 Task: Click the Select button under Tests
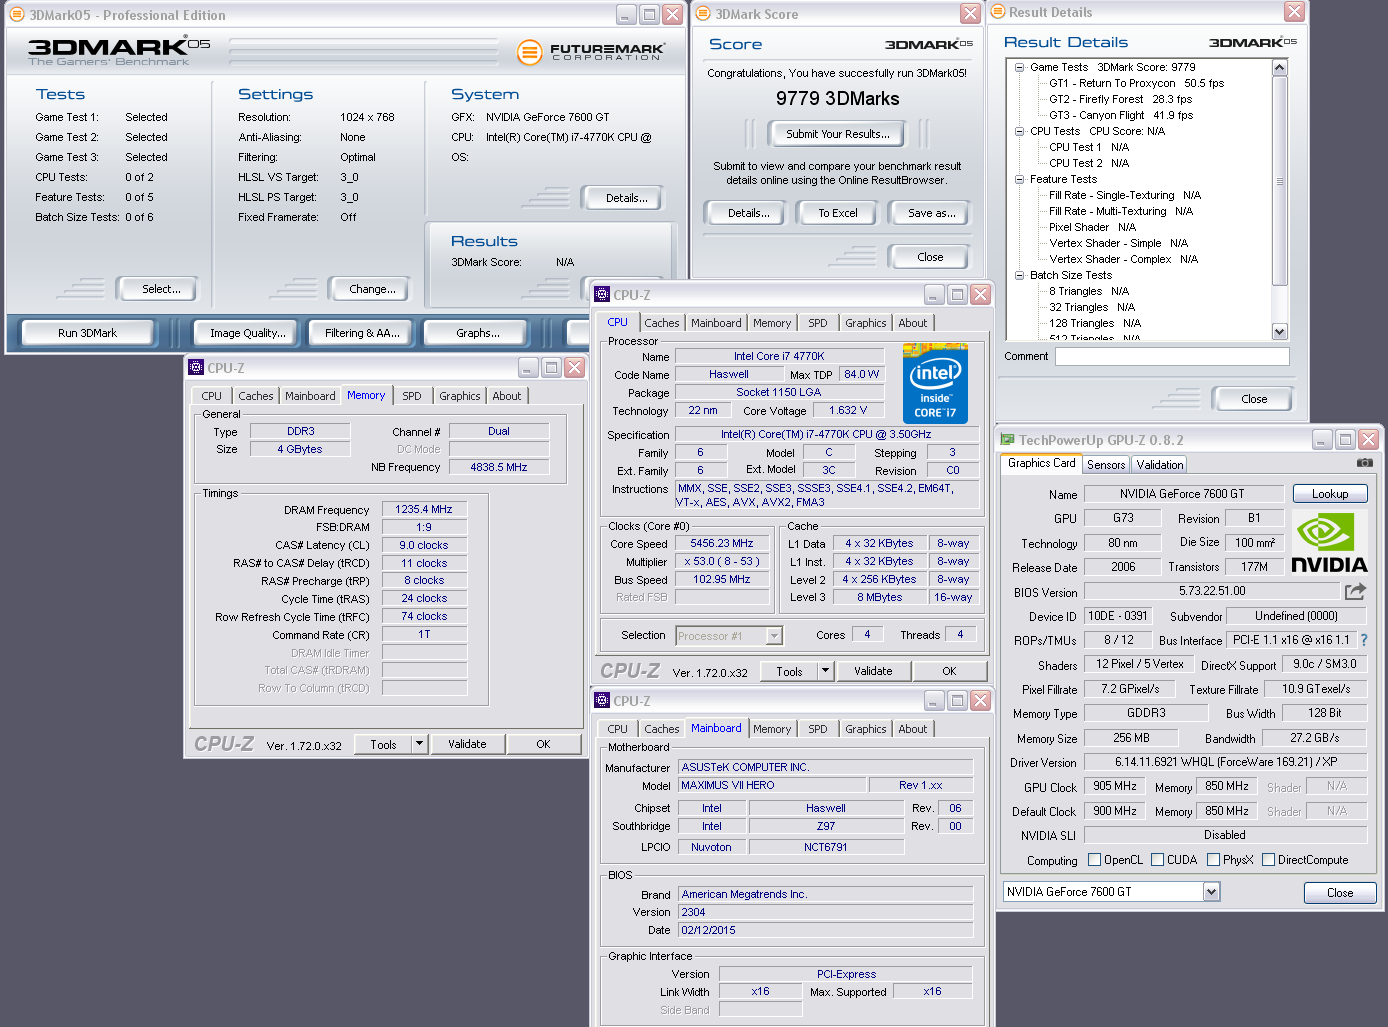(x=160, y=289)
